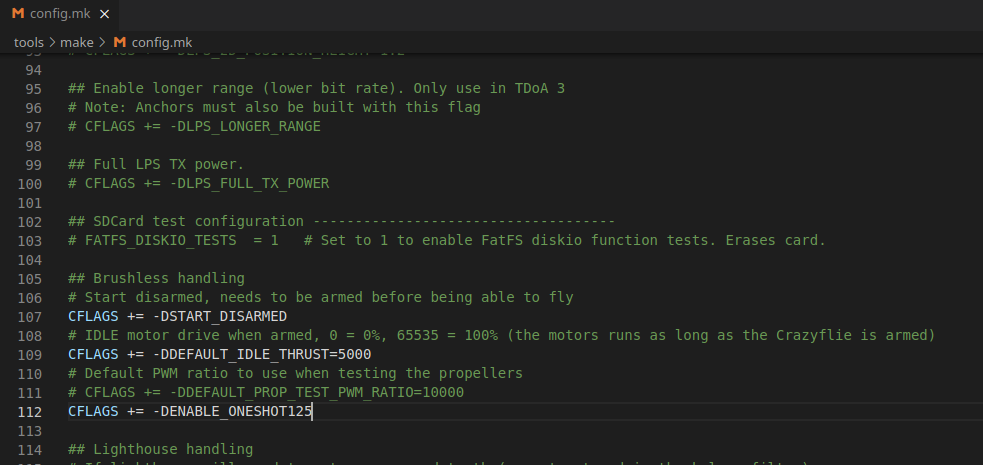Click the "## Lighthouse handling" heading comment

[x=160, y=449]
